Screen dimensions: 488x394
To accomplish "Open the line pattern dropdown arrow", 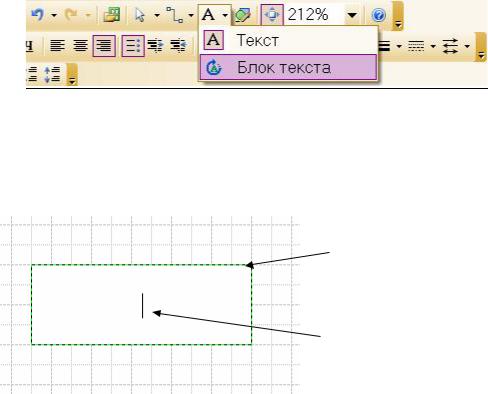I will (433, 46).
